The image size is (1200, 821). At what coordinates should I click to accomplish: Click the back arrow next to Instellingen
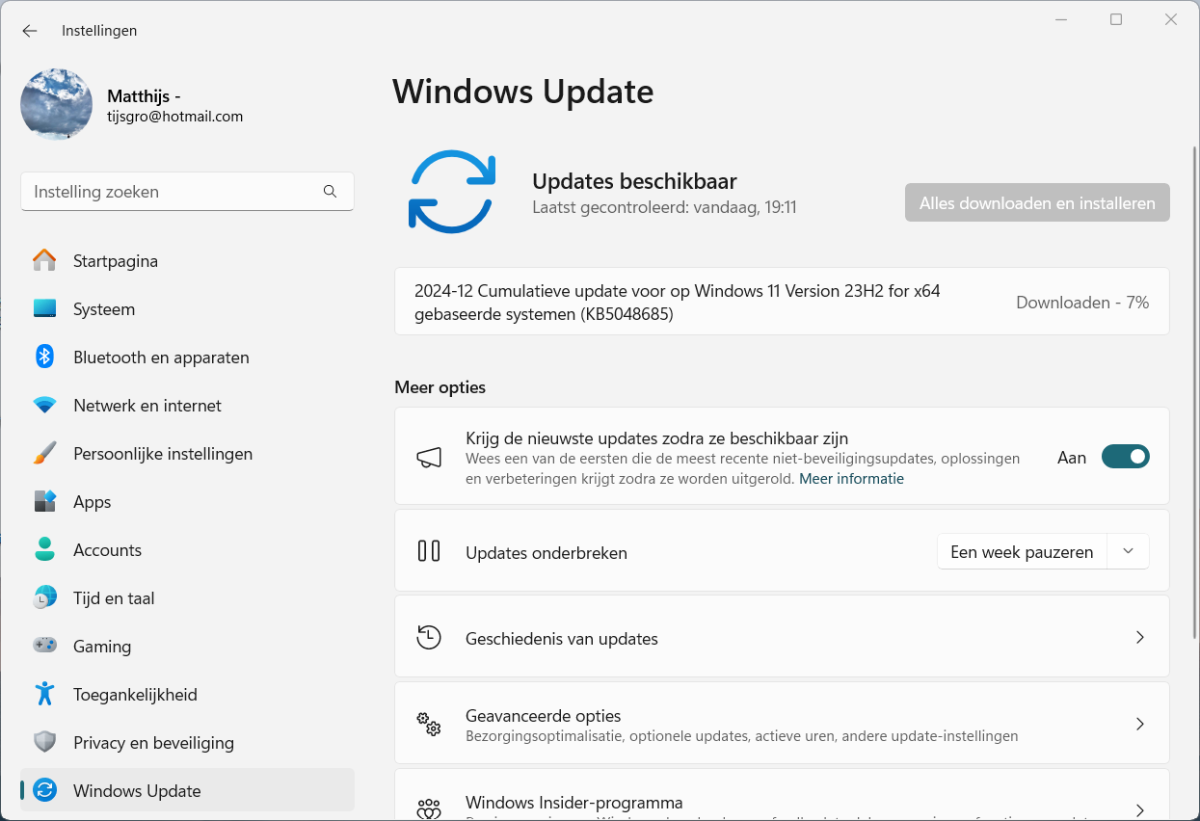pos(30,31)
